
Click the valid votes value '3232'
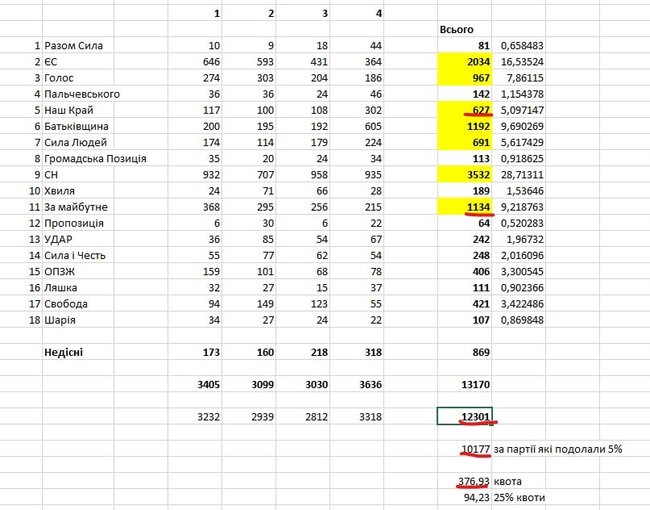[209, 417]
